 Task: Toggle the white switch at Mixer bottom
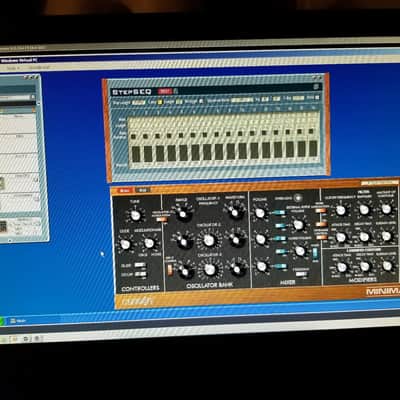[x=302, y=274]
